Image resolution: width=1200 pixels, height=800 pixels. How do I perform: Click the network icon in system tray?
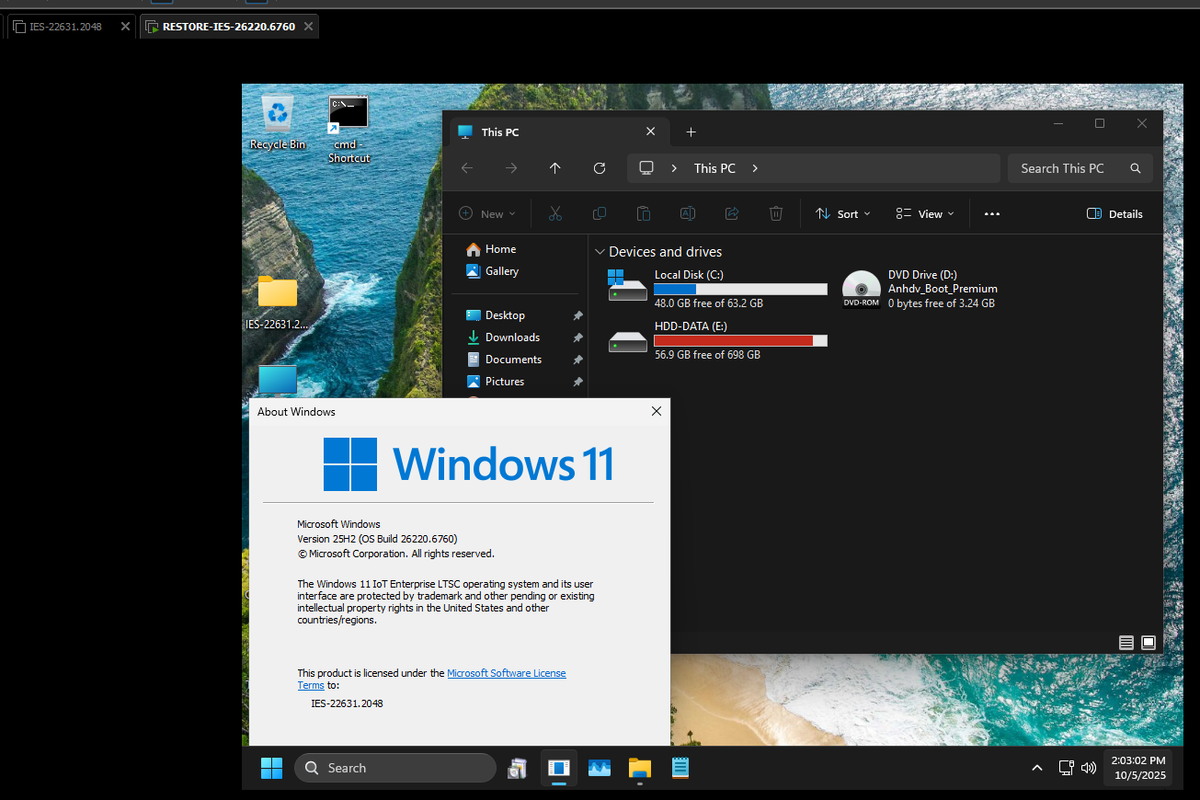pyautogui.click(x=1066, y=768)
